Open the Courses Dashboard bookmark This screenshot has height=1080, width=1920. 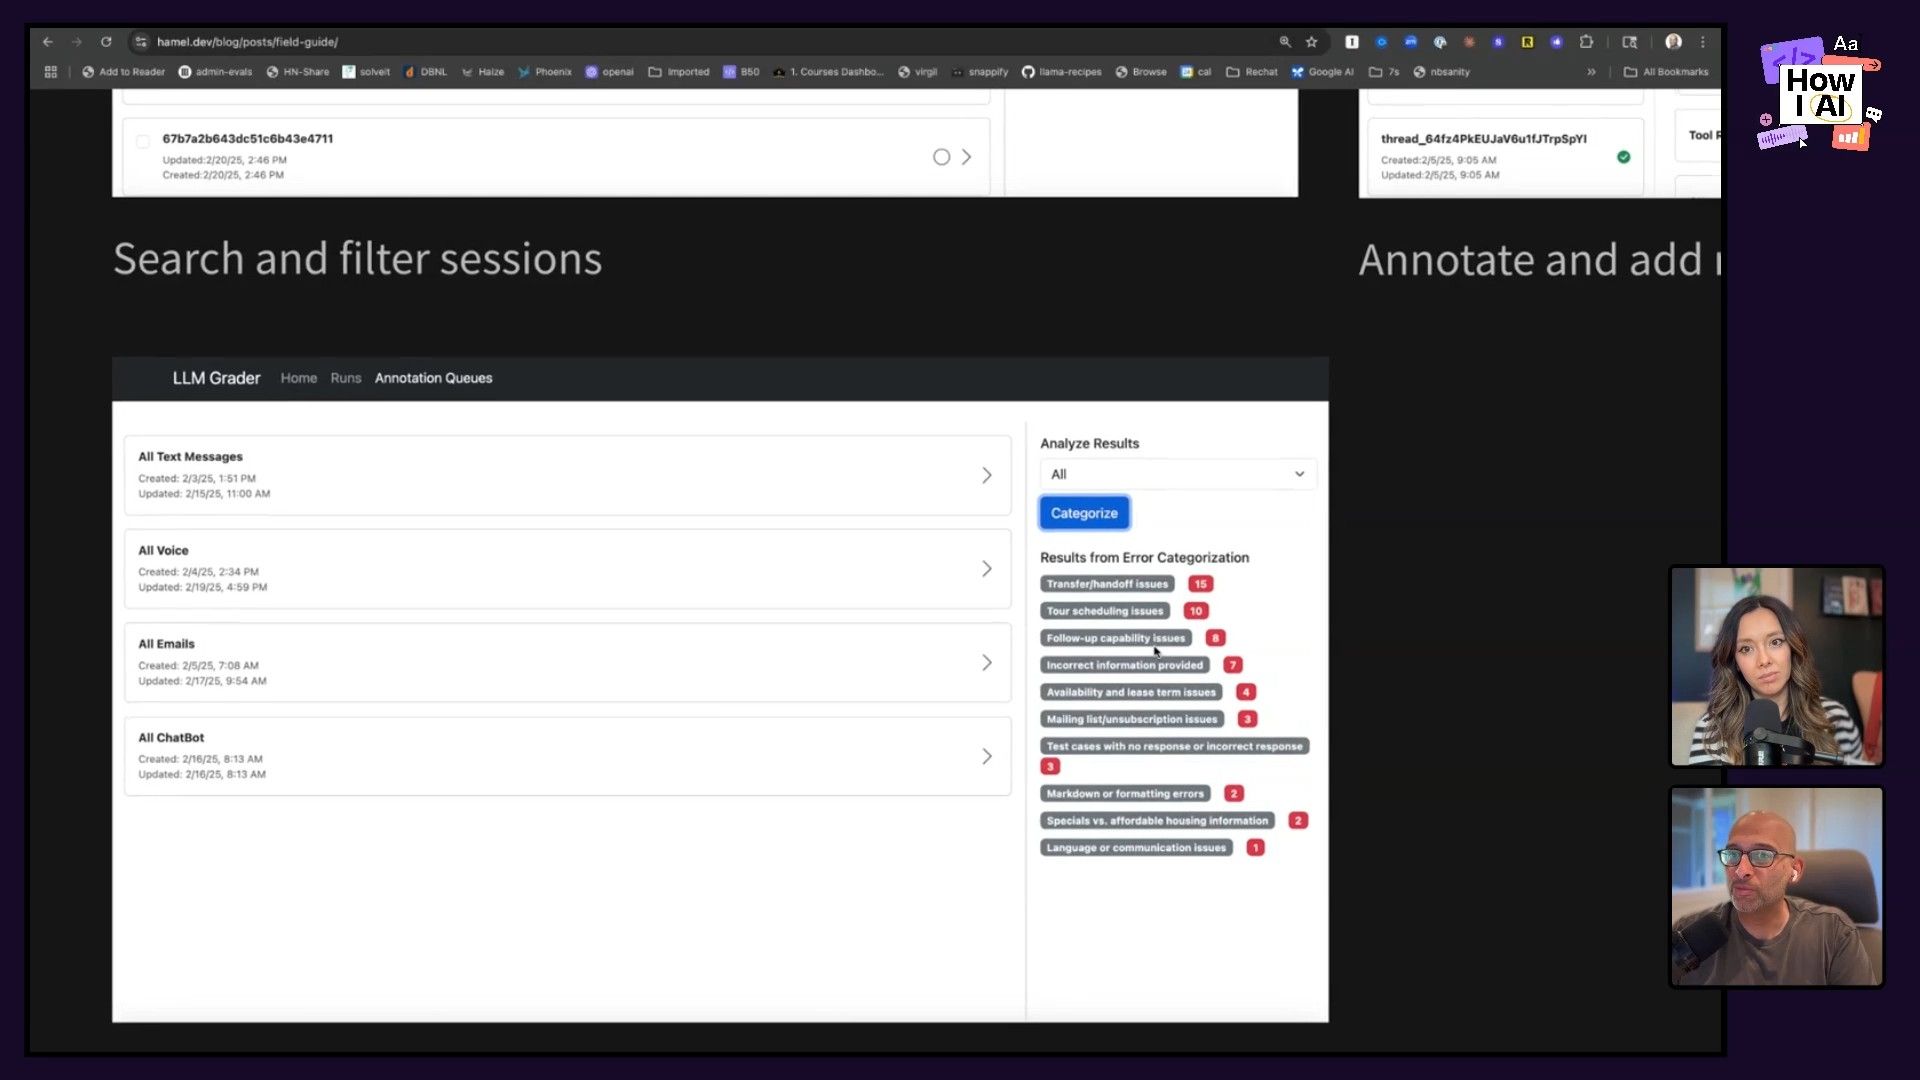click(828, 72)
